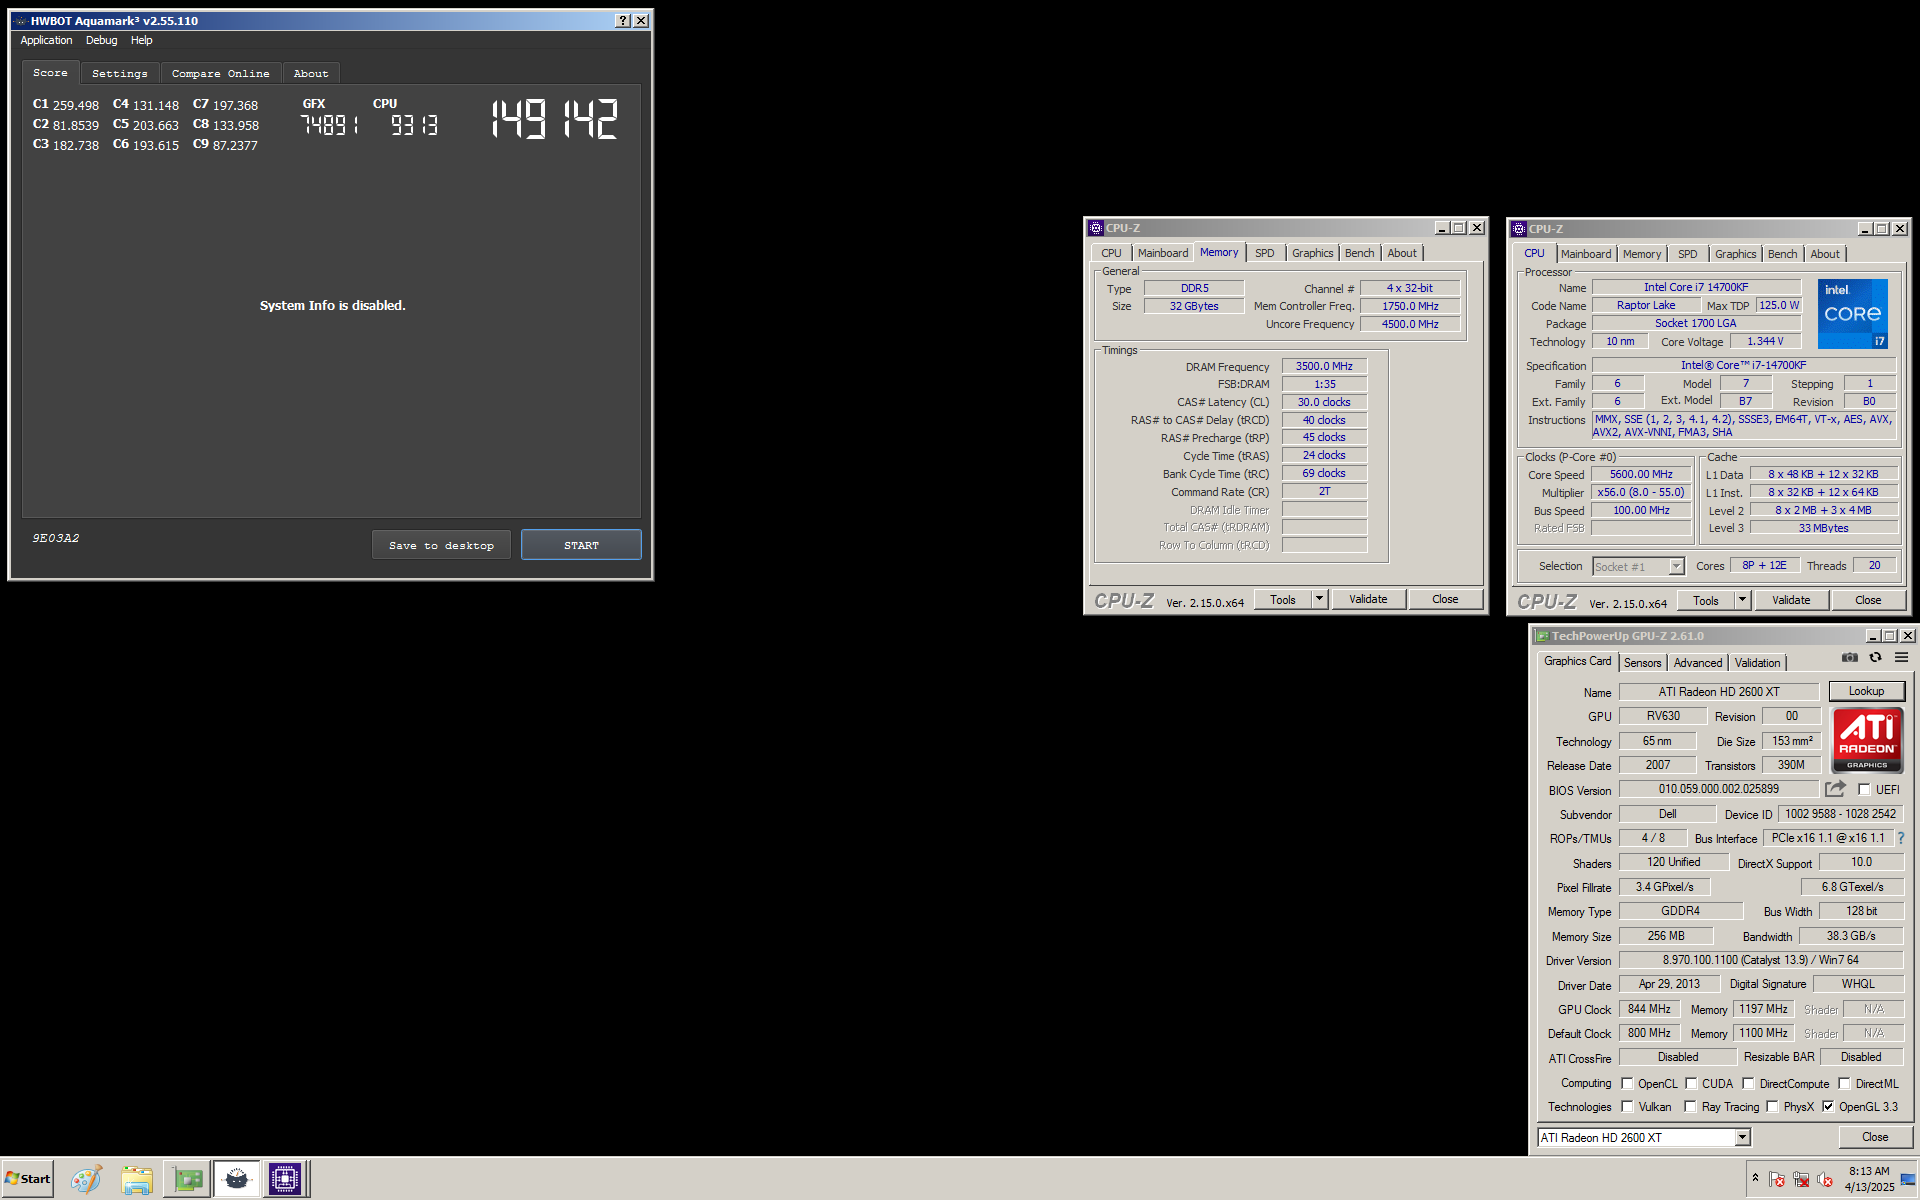Image resolution: width=1920 pixels, height=1200 pixels.
Task: Open the Tools dropdown arrow in CPU-Z CPU window
Action: coord(1742,600)
